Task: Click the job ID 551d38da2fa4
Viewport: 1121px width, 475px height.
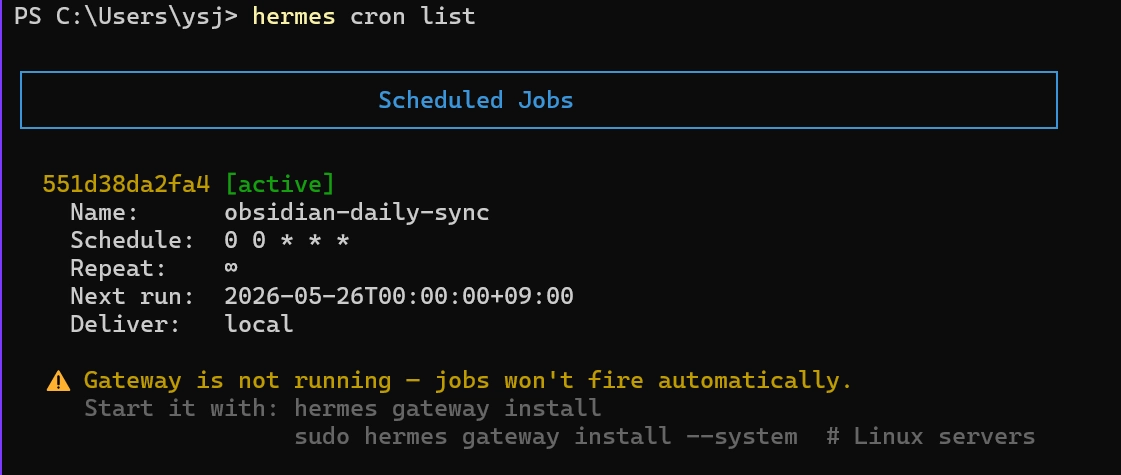Action: (126, 185)
